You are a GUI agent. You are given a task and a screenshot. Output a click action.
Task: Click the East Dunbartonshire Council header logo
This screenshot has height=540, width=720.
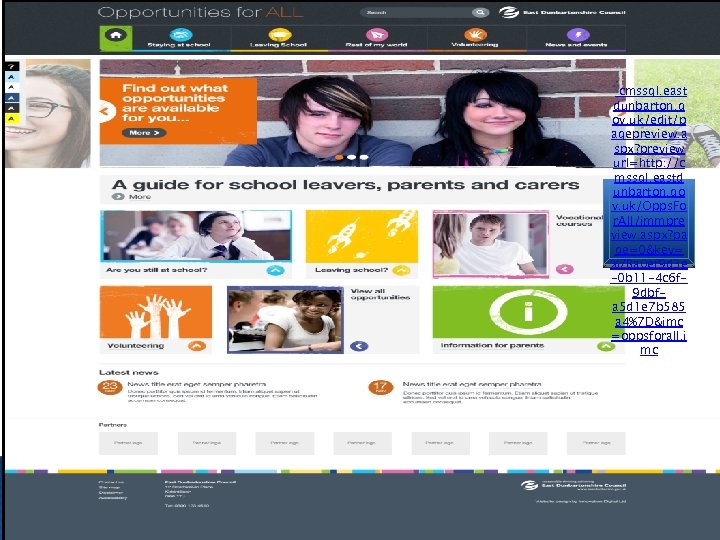coord(562,12)
